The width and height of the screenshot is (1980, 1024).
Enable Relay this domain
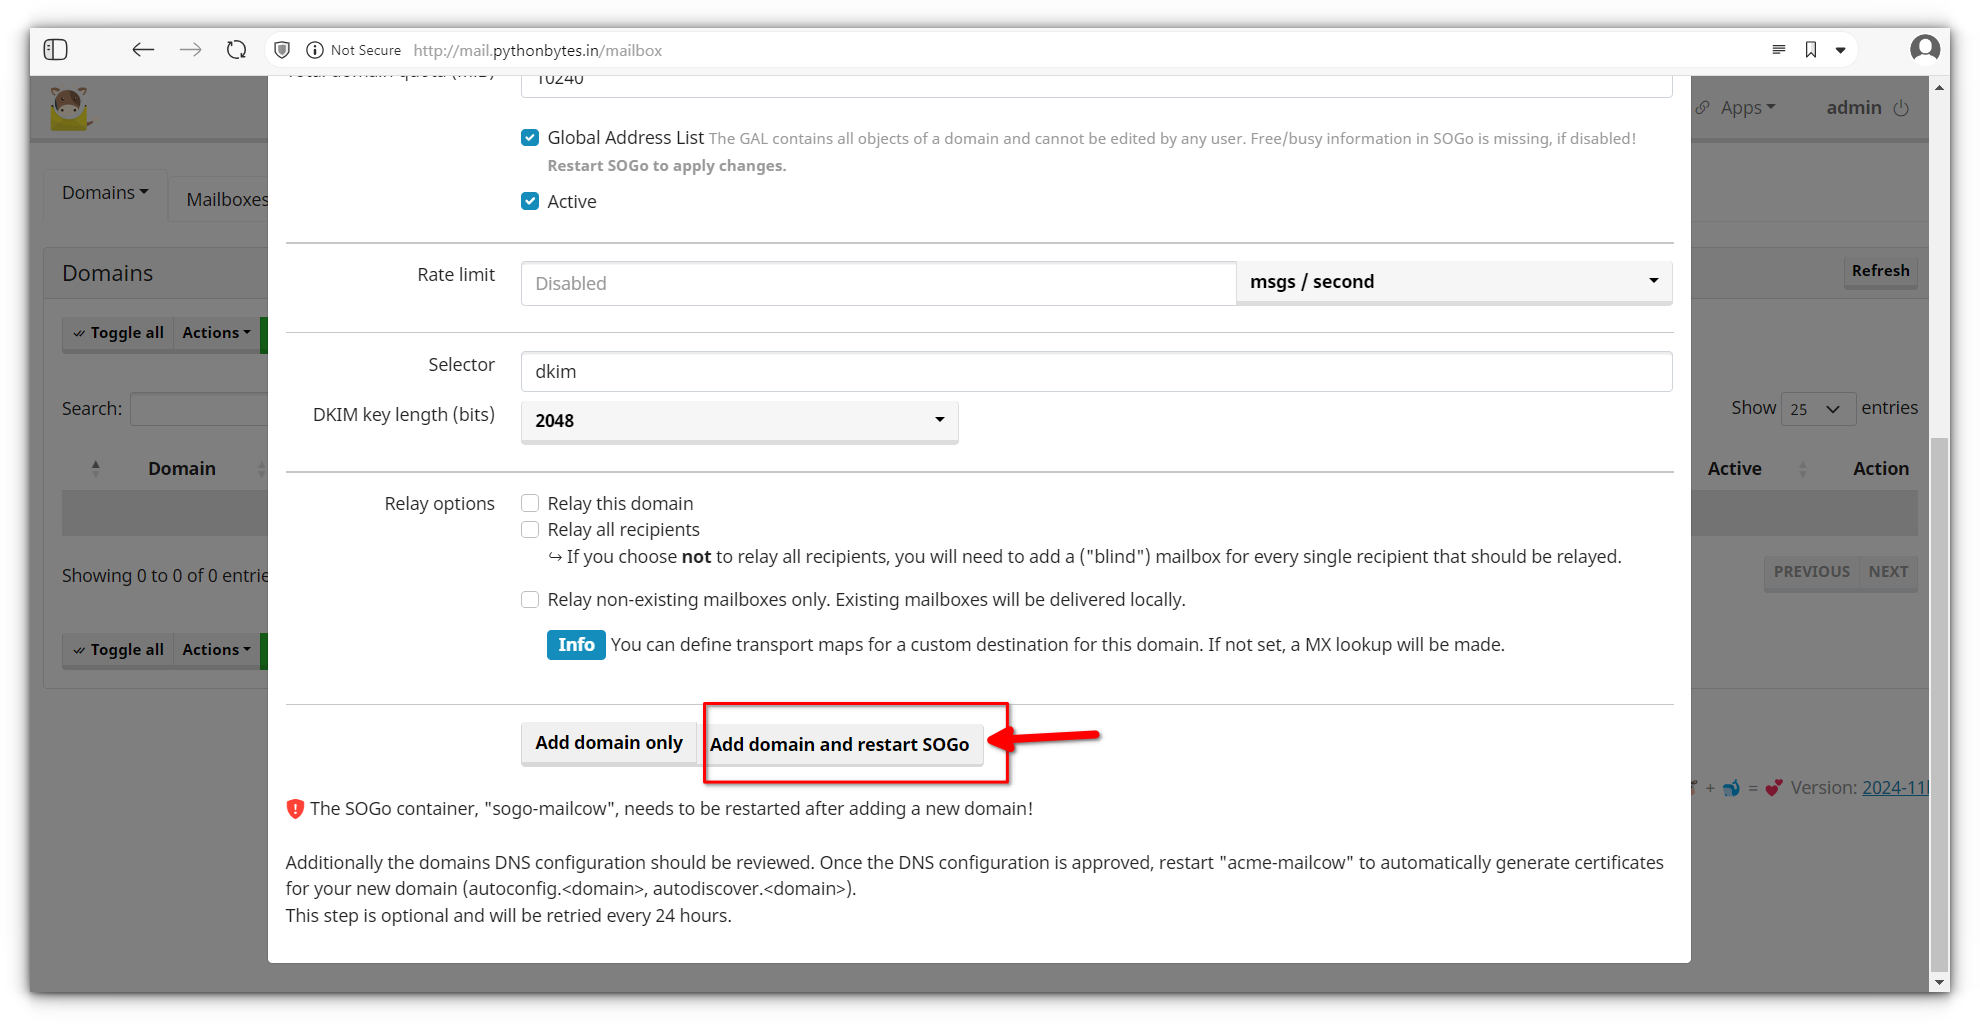[530, 503]
